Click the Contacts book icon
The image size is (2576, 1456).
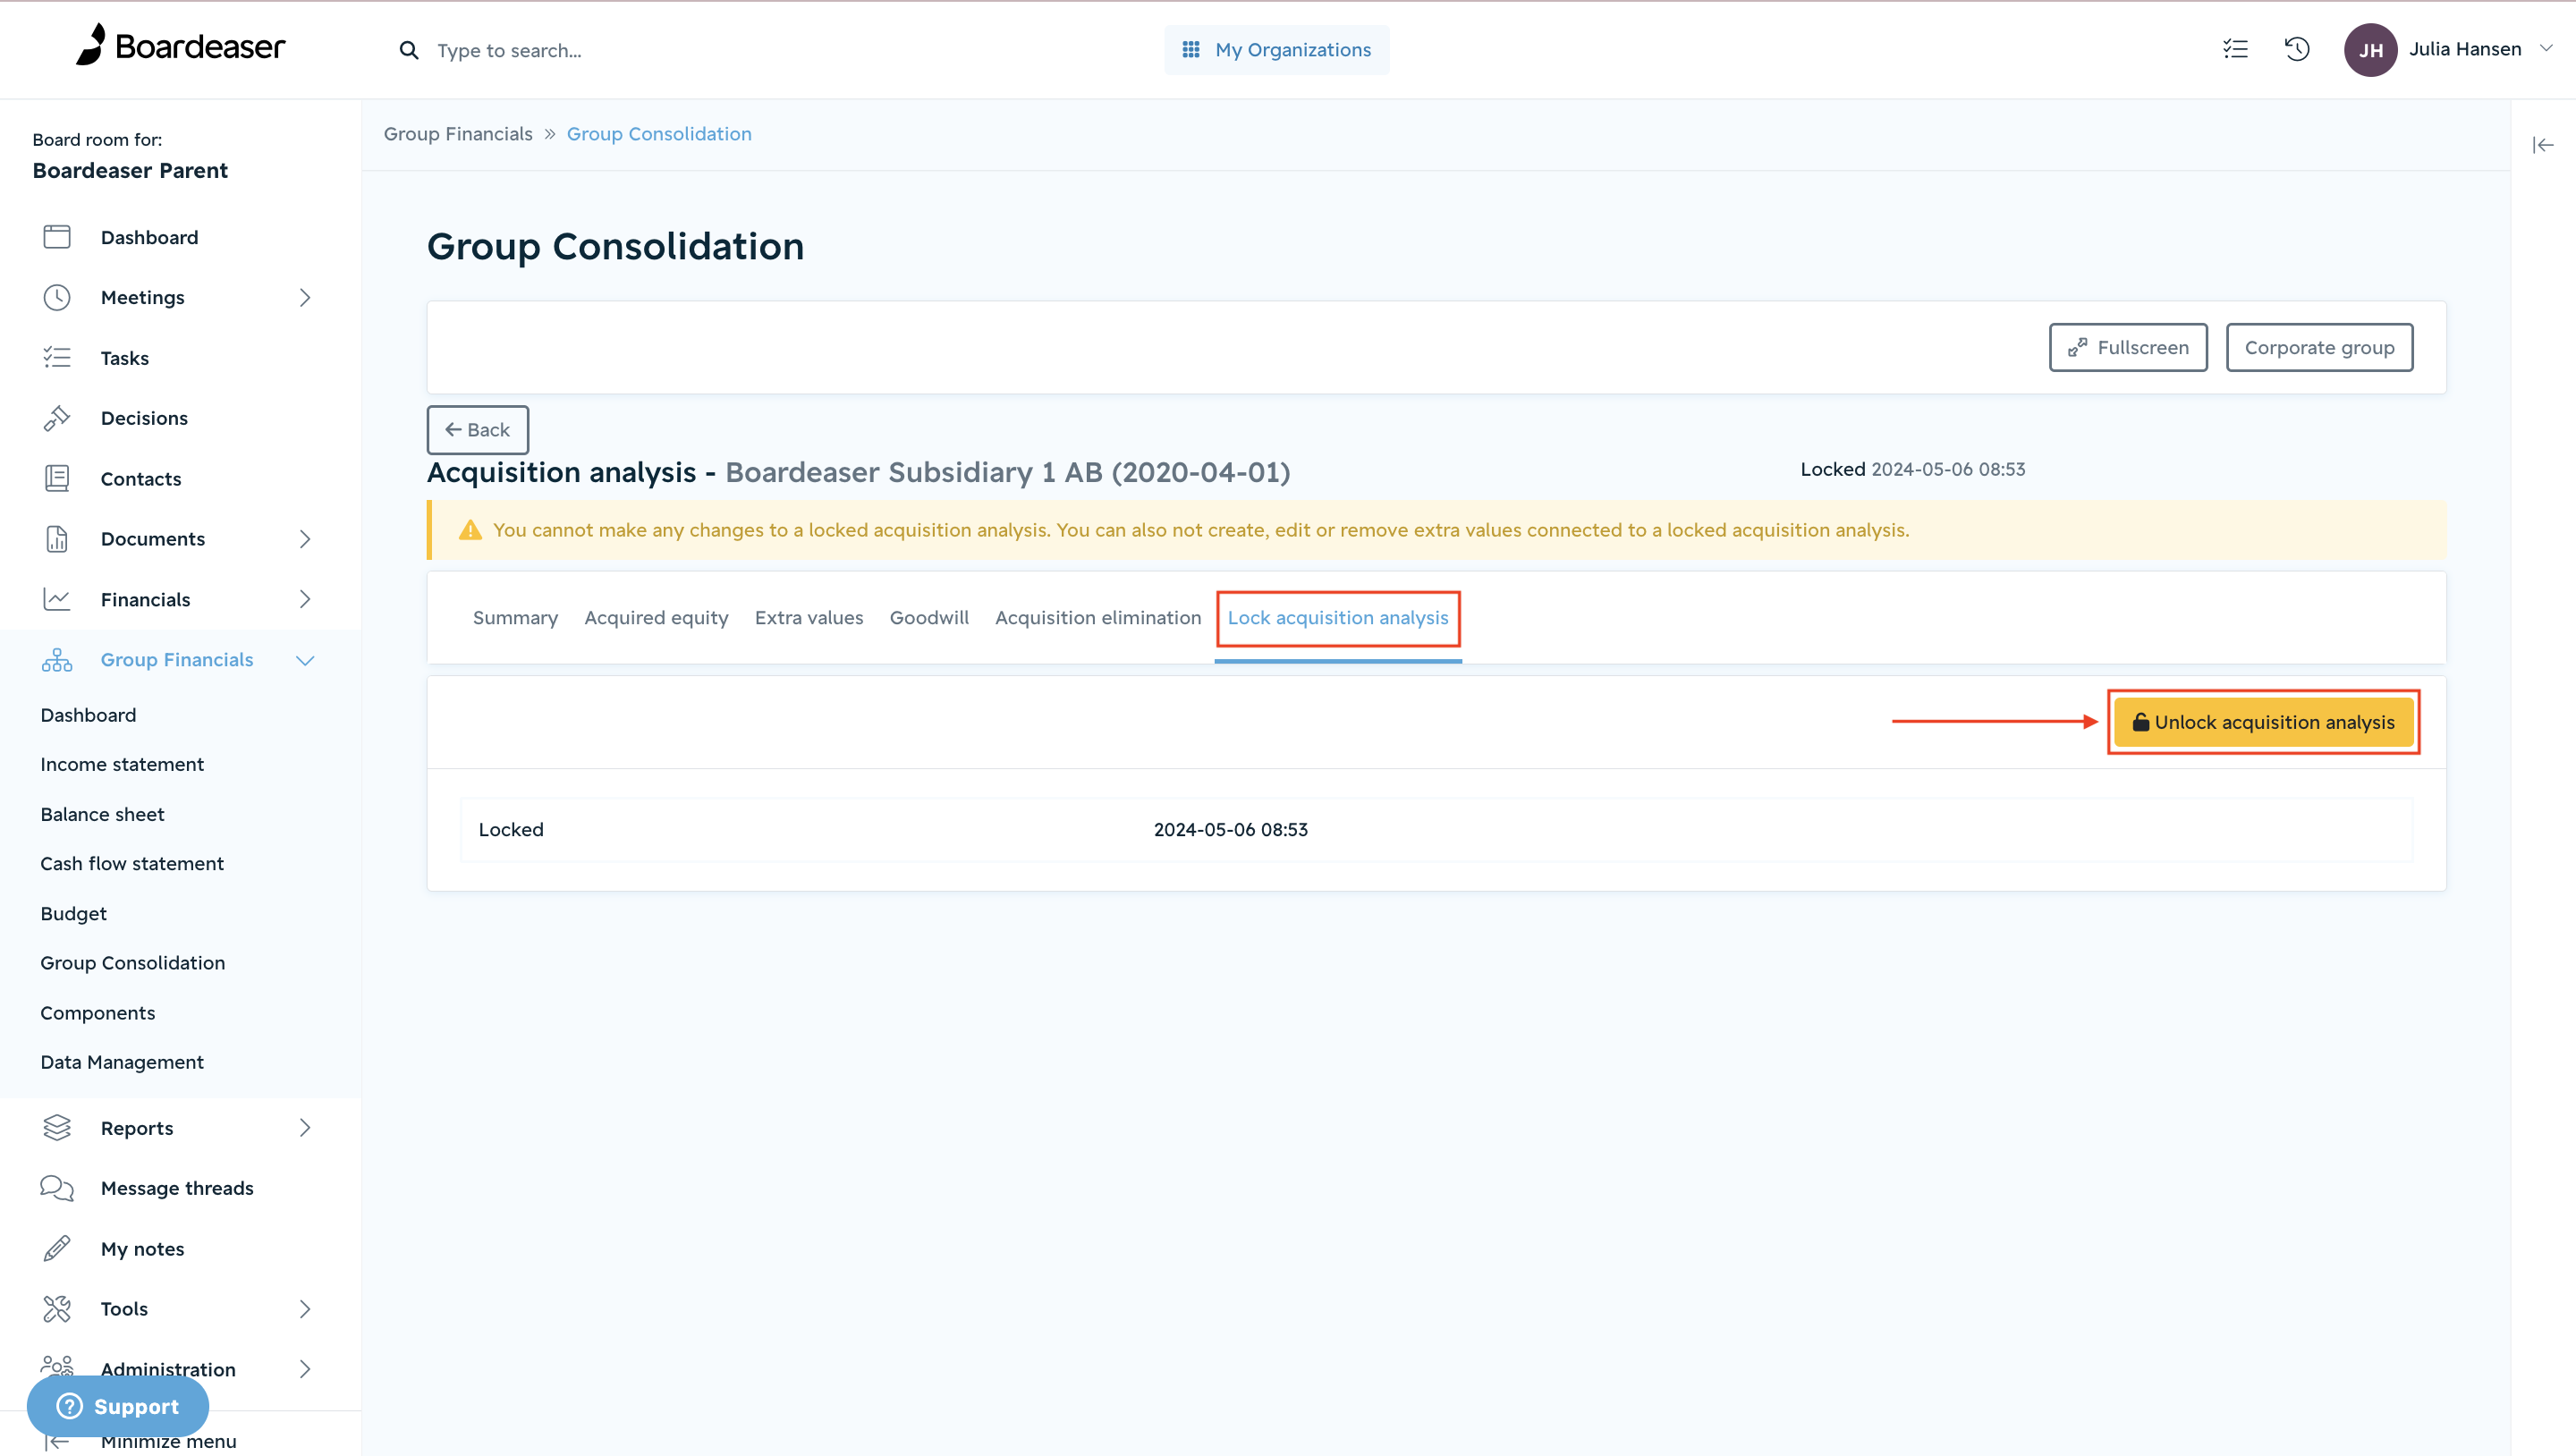point(57,479)
